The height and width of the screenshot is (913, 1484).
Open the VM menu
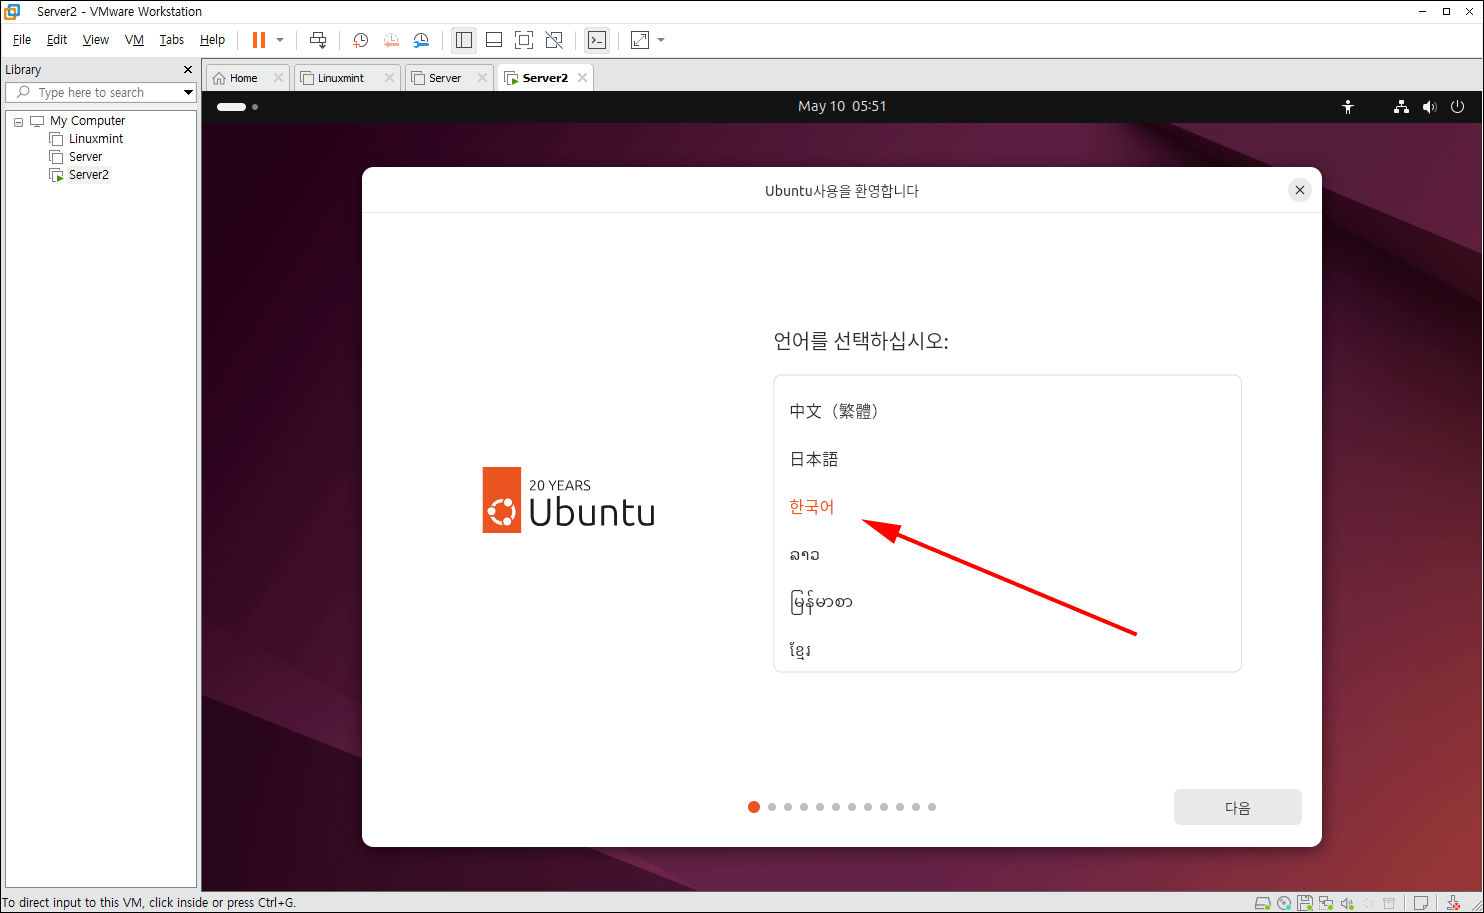click(x=134, y=40)
